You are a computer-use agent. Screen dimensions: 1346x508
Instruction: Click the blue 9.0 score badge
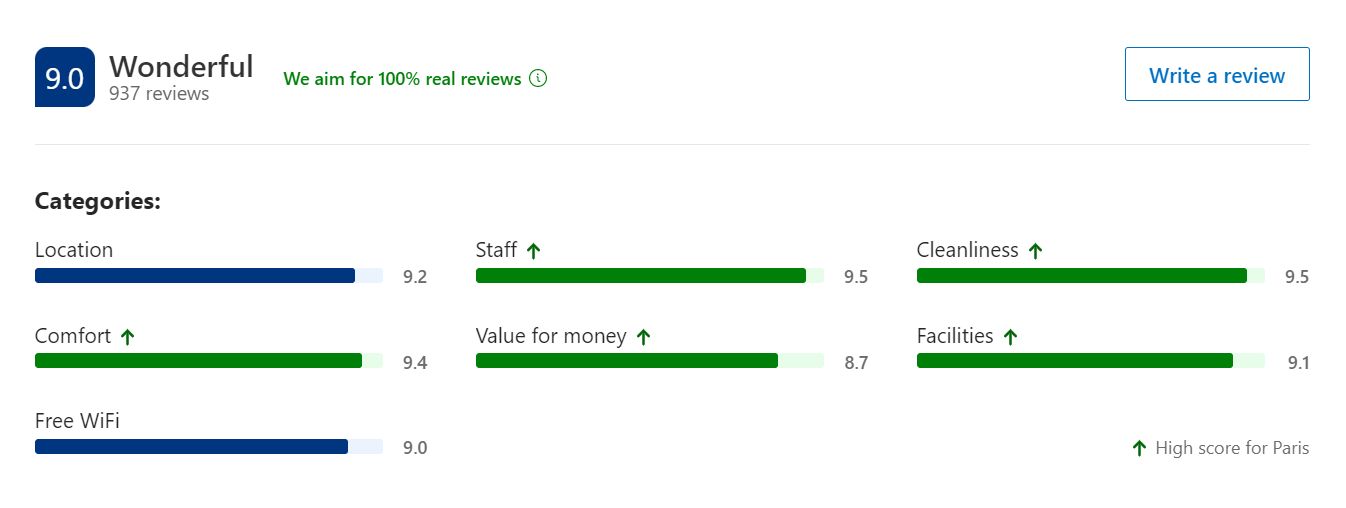65,77
